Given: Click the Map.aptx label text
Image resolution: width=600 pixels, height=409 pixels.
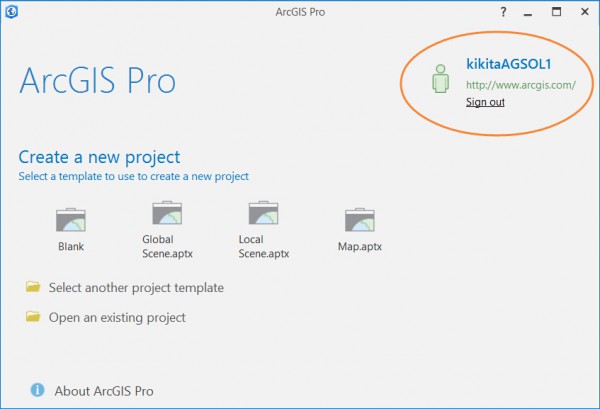Looking at the screenshot, I should (x=360, y=246).
